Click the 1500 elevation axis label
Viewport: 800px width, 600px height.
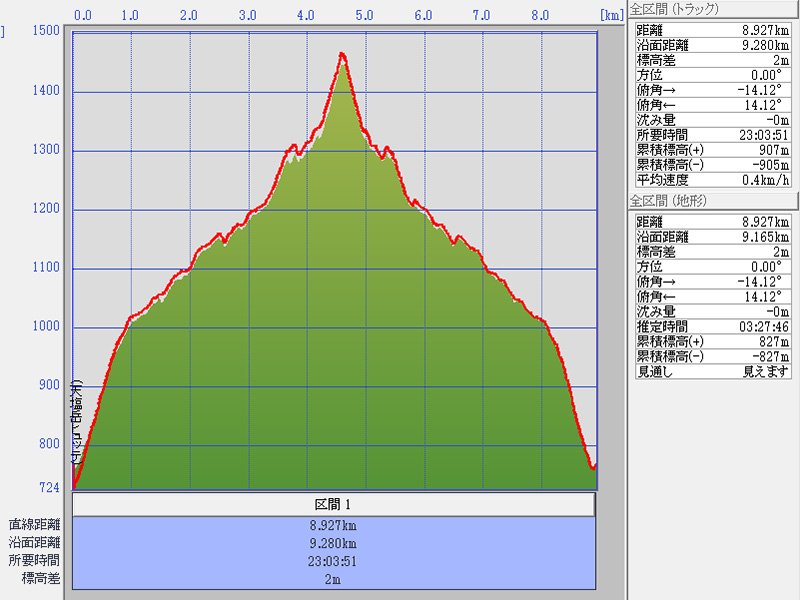45,31
